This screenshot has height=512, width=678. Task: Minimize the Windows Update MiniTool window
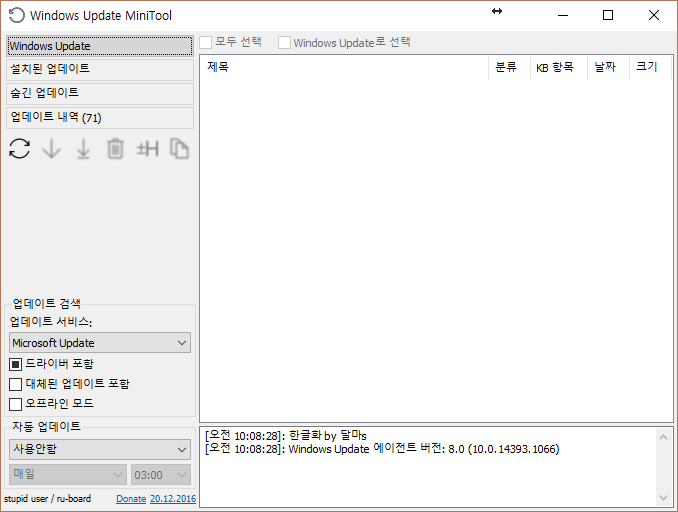tap(563, 15)
